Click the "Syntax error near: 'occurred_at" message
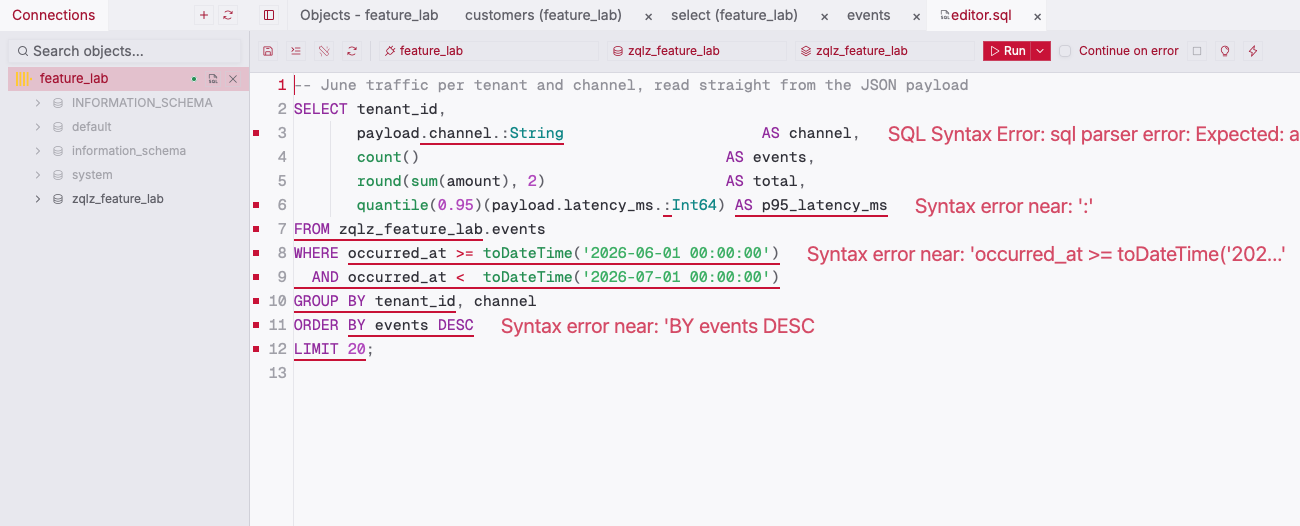Image resolution: width=1300 pixels, height=526 pixels. tap(1046, 254)
